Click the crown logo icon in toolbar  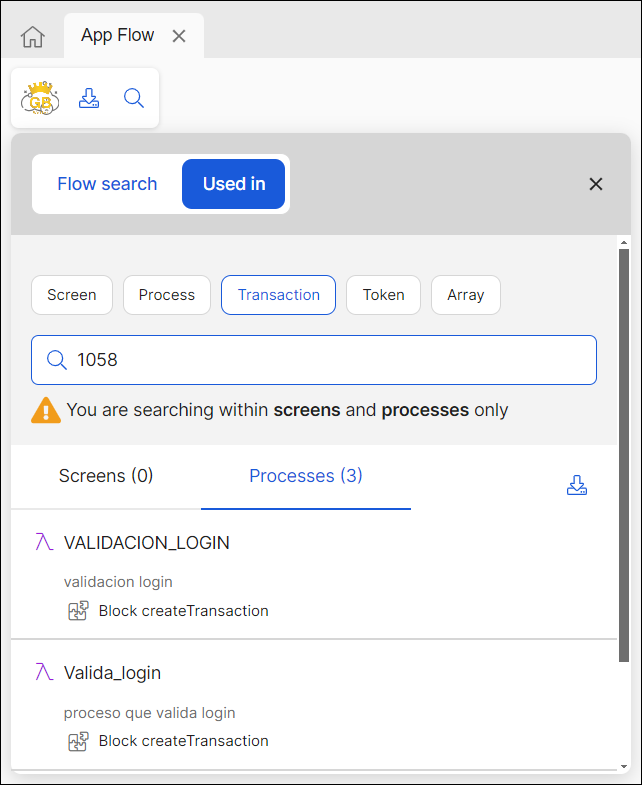coord(40,98)
